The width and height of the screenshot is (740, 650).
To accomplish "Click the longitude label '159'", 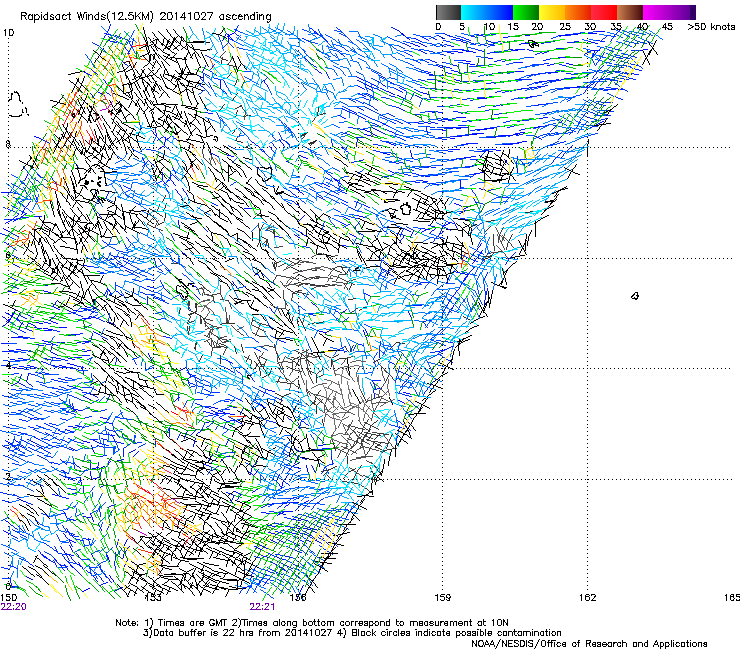I will (443, 598).
